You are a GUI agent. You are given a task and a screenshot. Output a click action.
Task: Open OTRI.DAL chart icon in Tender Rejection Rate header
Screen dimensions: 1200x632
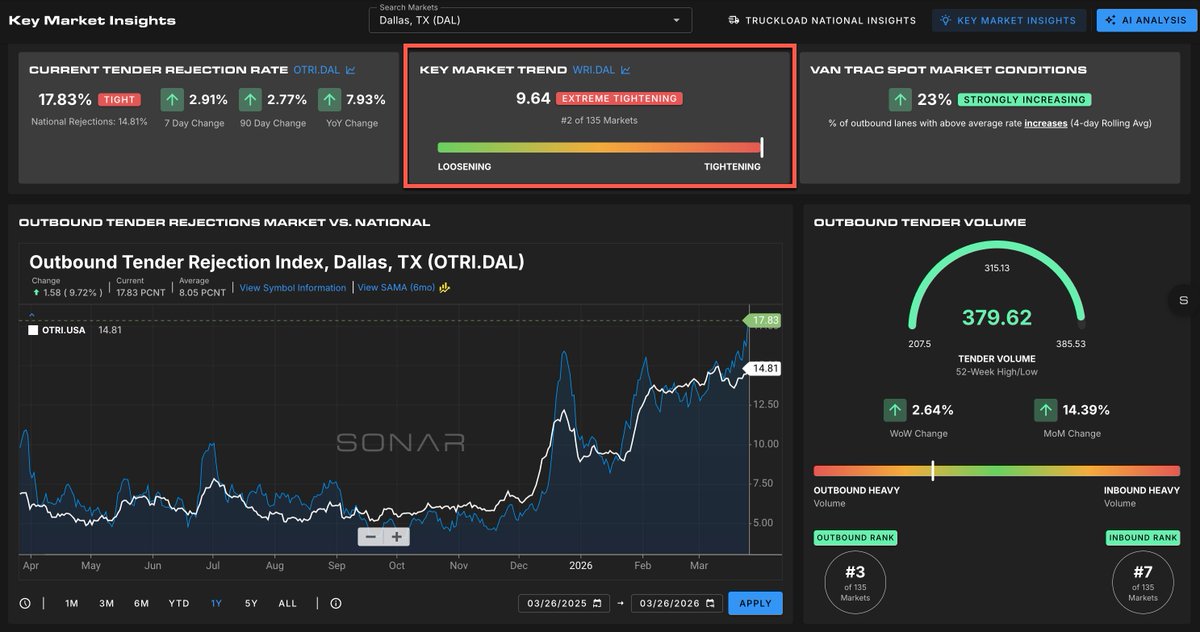[x=350, y=70]
